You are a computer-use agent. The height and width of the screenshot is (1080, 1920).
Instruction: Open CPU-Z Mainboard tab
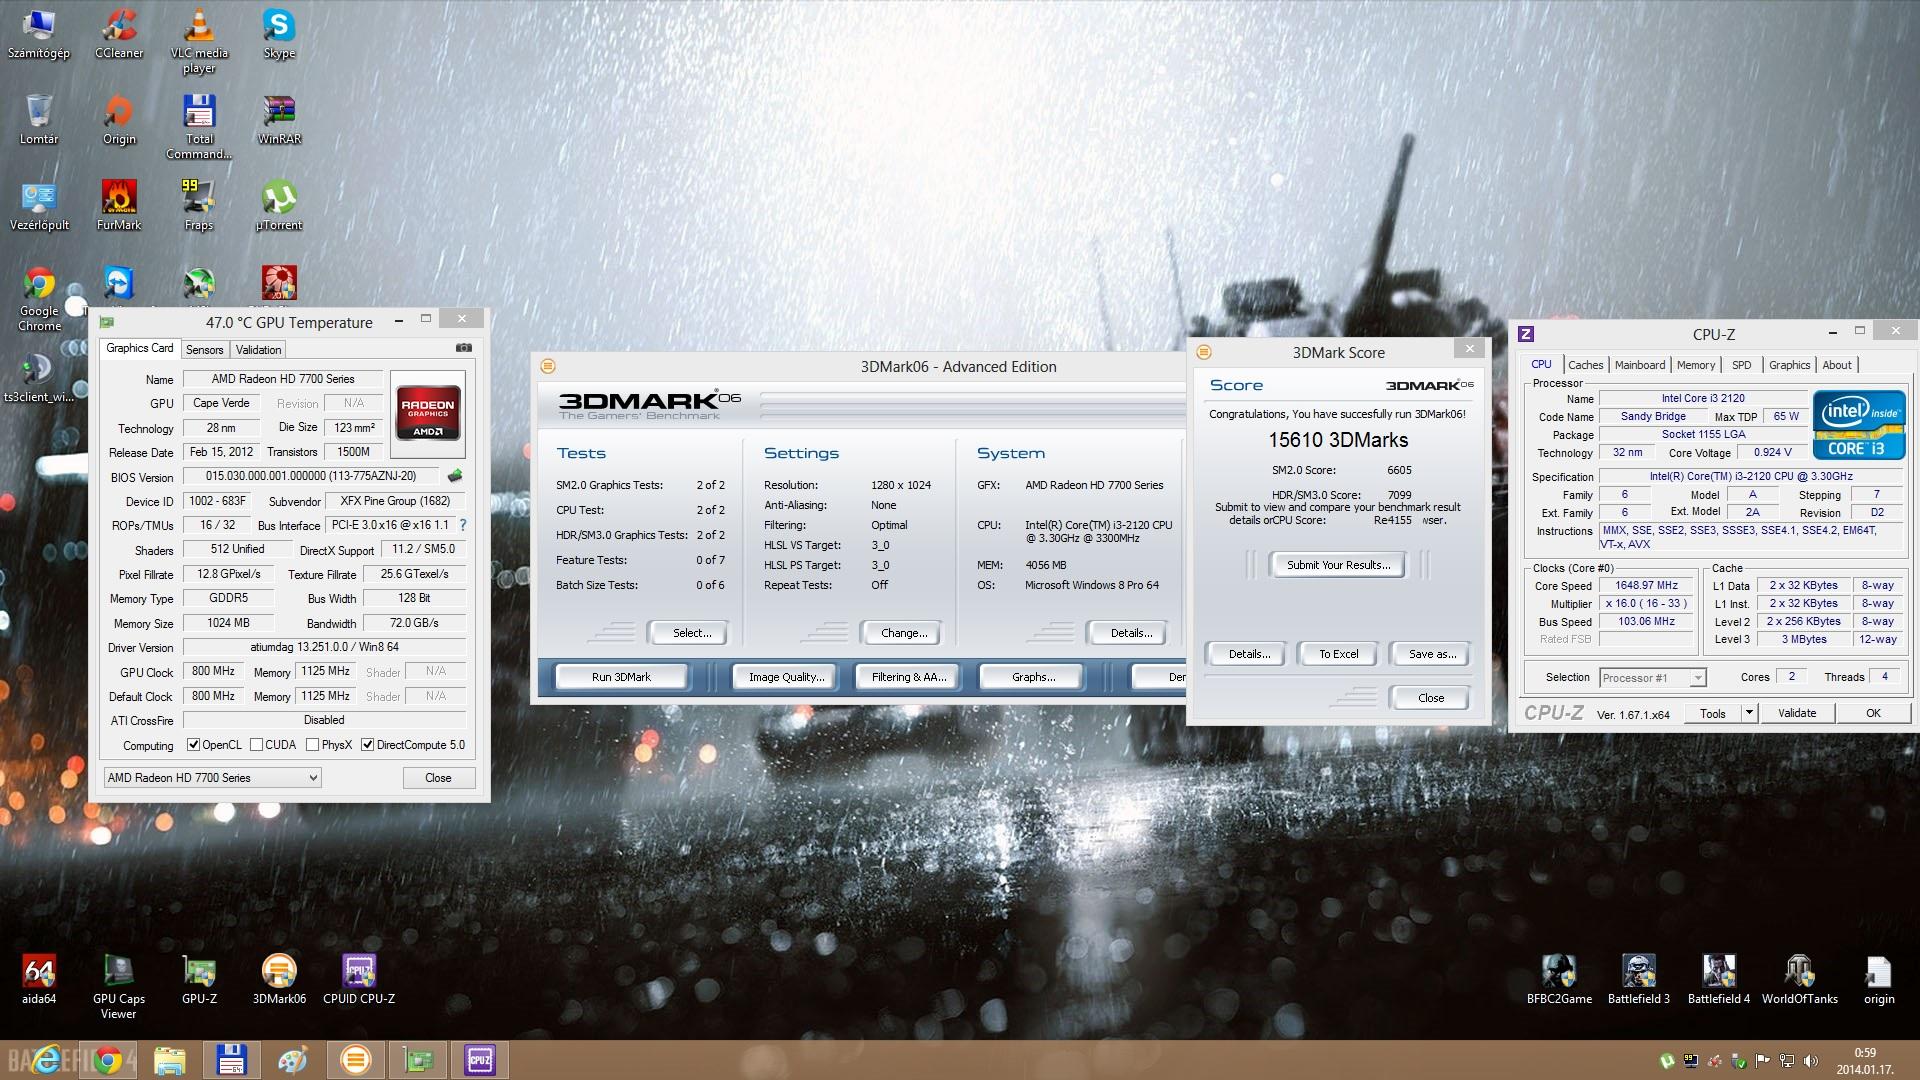click(x=1640, y=365)
